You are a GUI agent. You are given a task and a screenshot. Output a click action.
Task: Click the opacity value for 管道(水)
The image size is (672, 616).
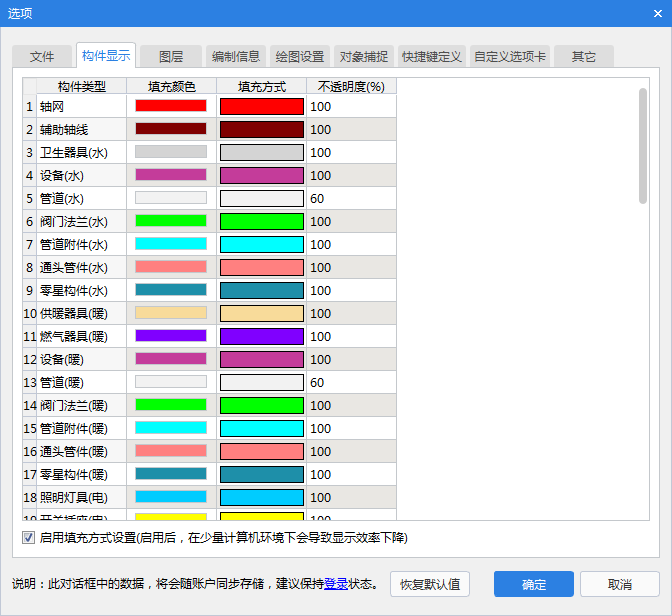[318, 198]
